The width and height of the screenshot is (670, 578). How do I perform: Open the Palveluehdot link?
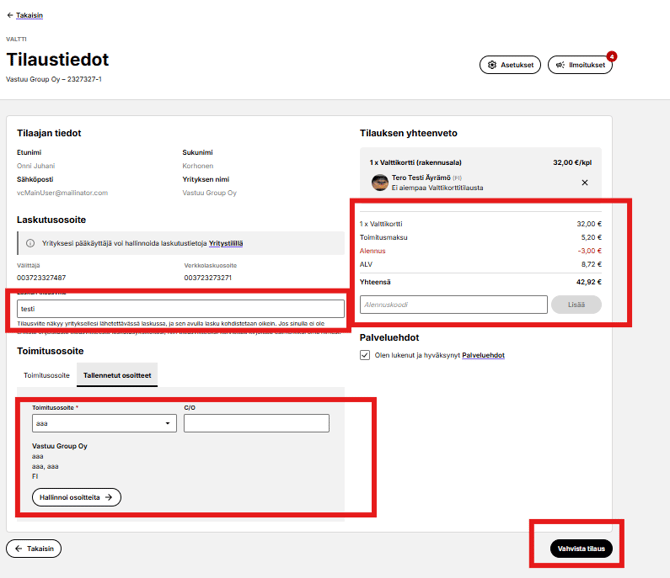[x=483, y=355]
